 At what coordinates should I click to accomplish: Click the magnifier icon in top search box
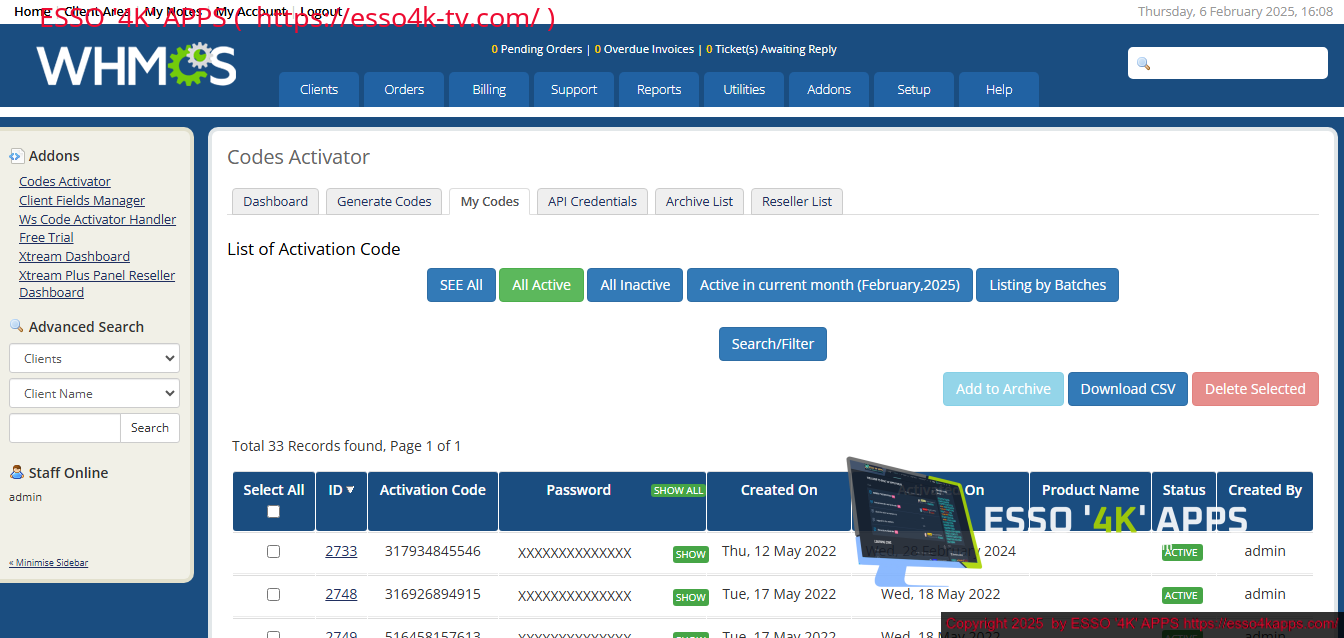pyautogui.click(x=1144, y=63)
